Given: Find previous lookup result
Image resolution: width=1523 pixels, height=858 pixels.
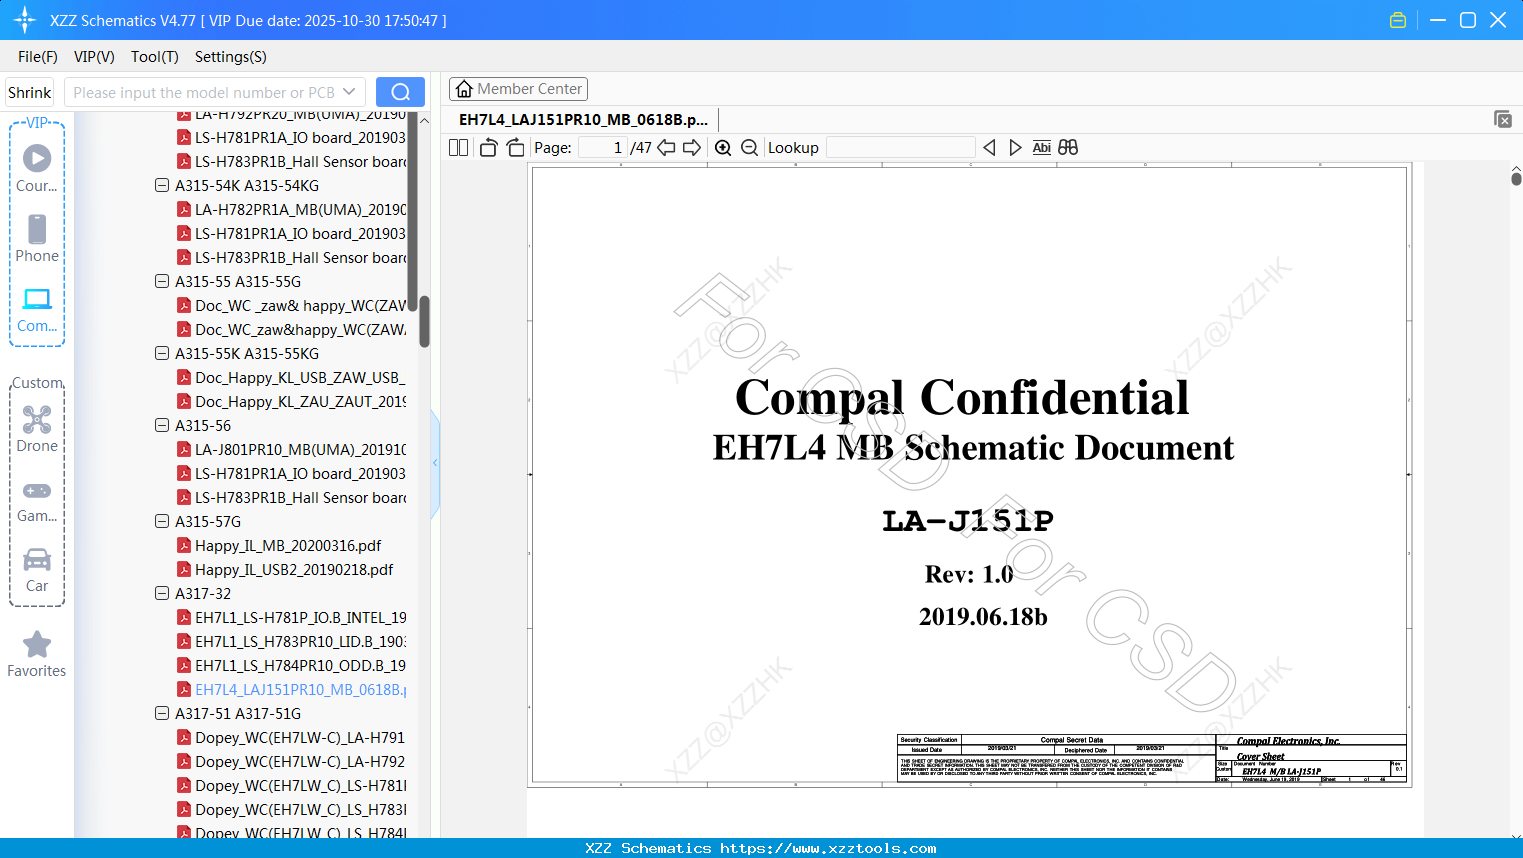Looking at the screenshot, I should click(x=989, y=148).
